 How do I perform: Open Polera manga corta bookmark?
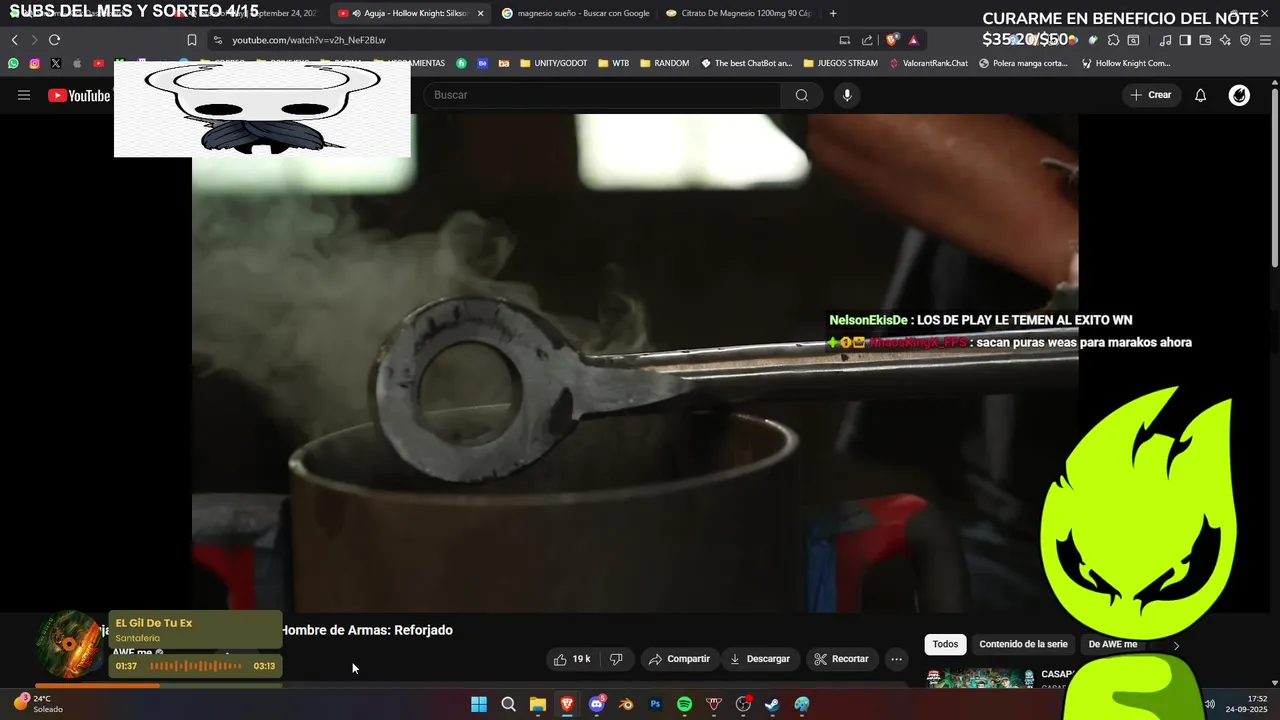tap(1023, 63)
